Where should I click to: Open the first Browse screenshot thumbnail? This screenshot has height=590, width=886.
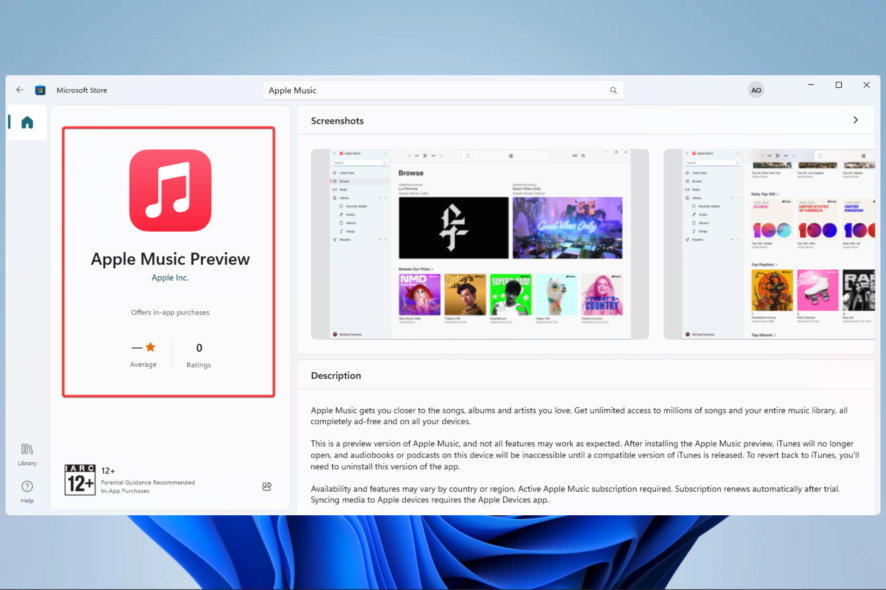tap(480, 244)
